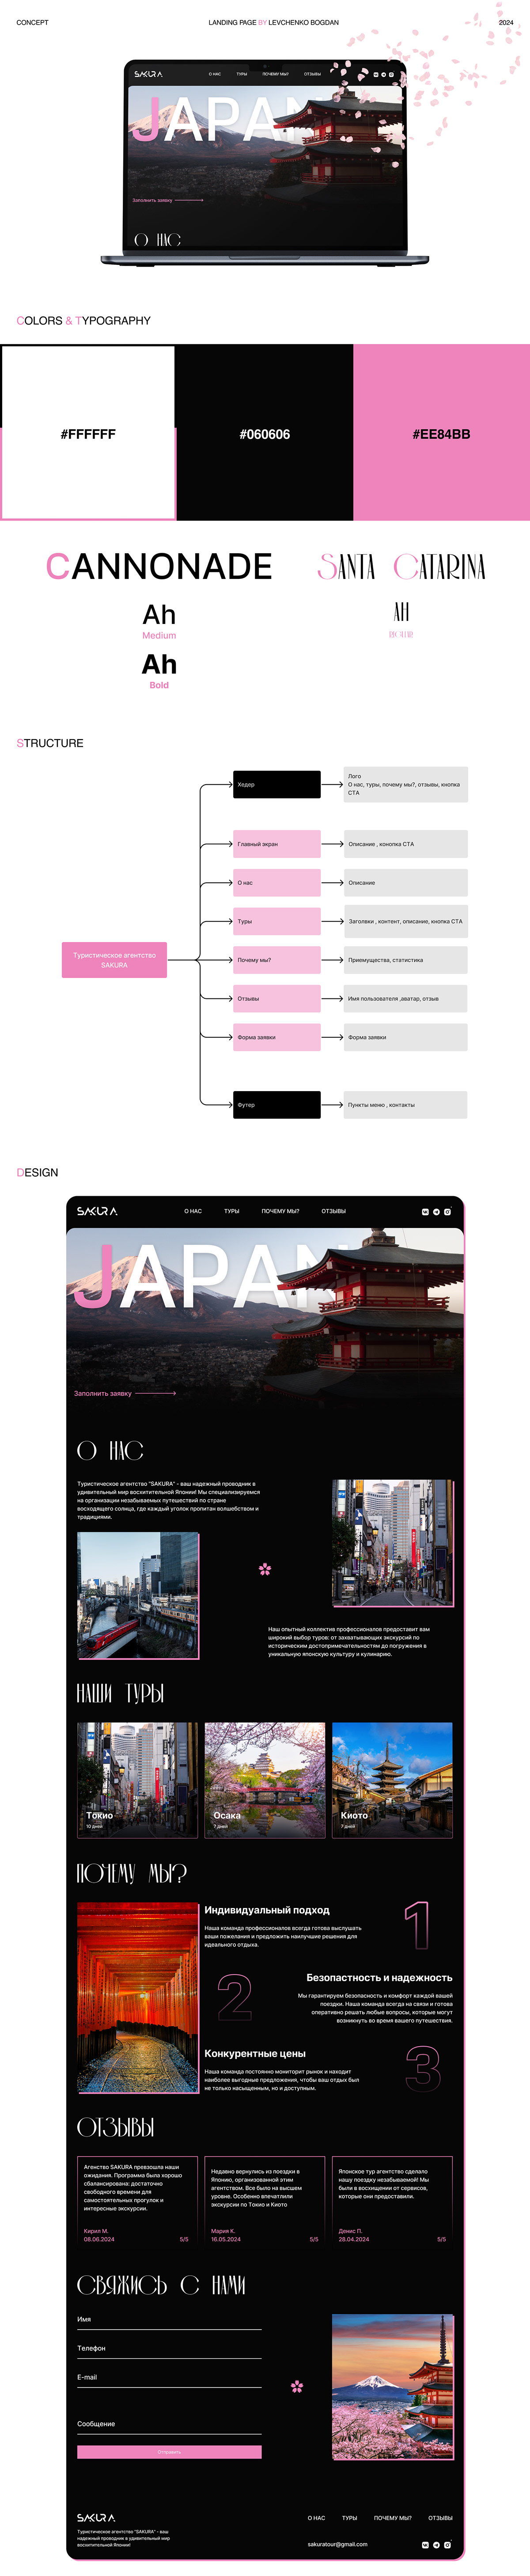Click the Почему мы? structure block
530x2576 pixels.
(277, 960)
